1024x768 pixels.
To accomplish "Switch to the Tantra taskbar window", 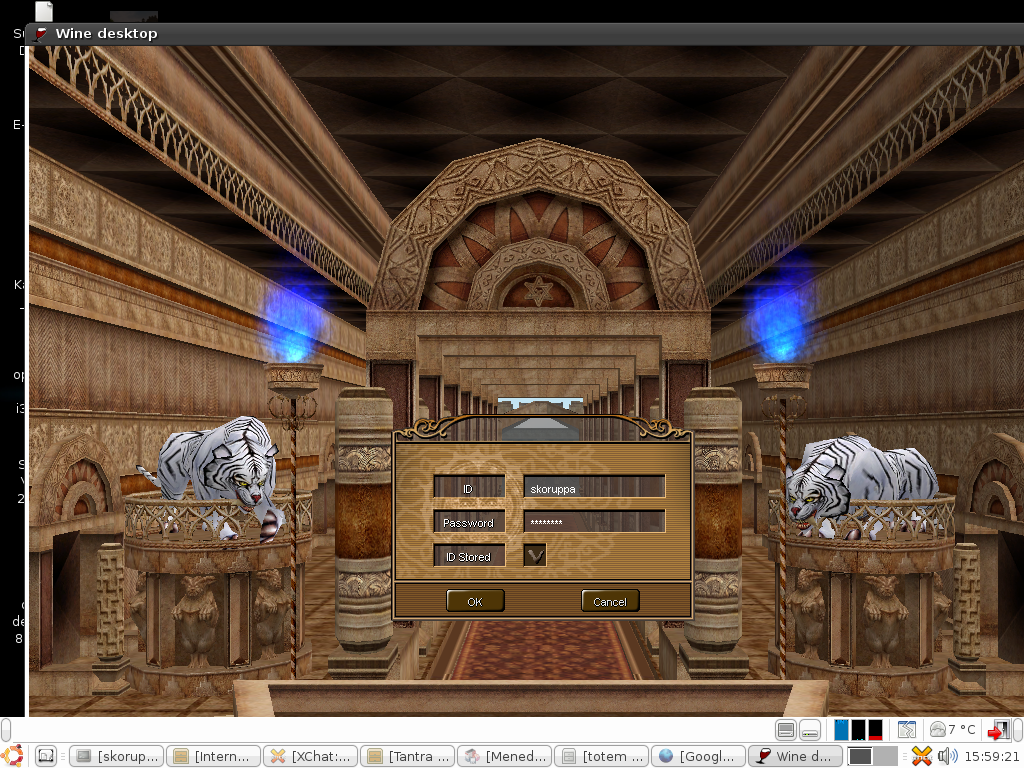I will coord(407,756).
